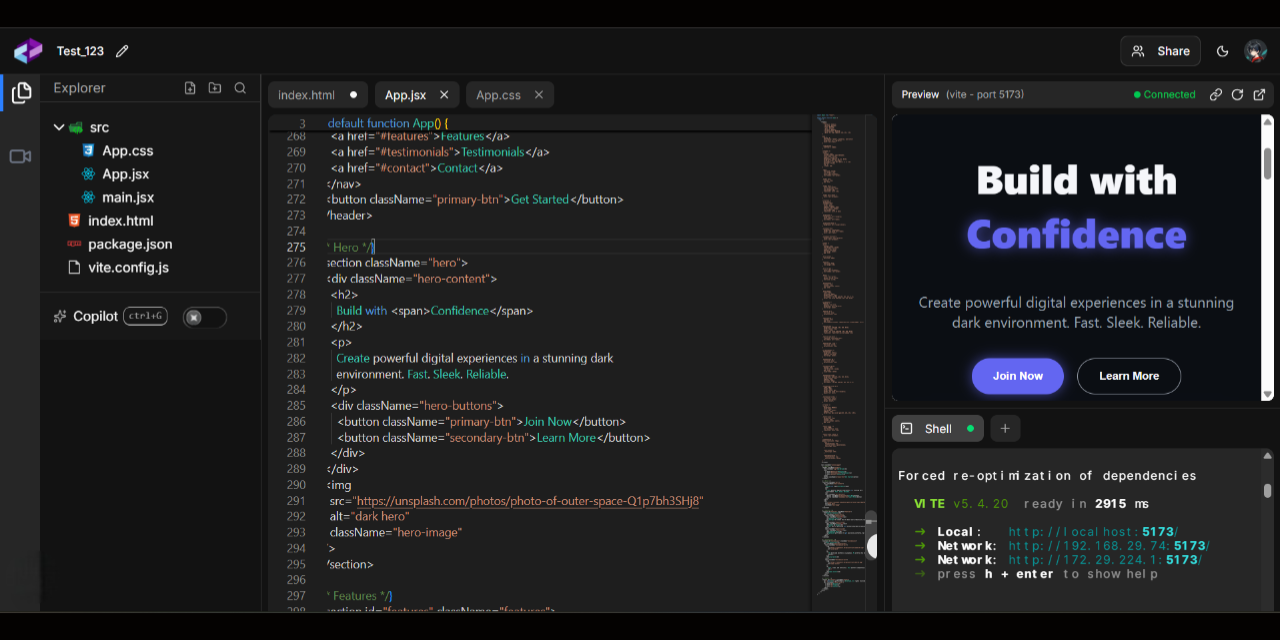The image size is (1280, 640).
Task: Click the Share button
Action: [x=1161, y=51]
